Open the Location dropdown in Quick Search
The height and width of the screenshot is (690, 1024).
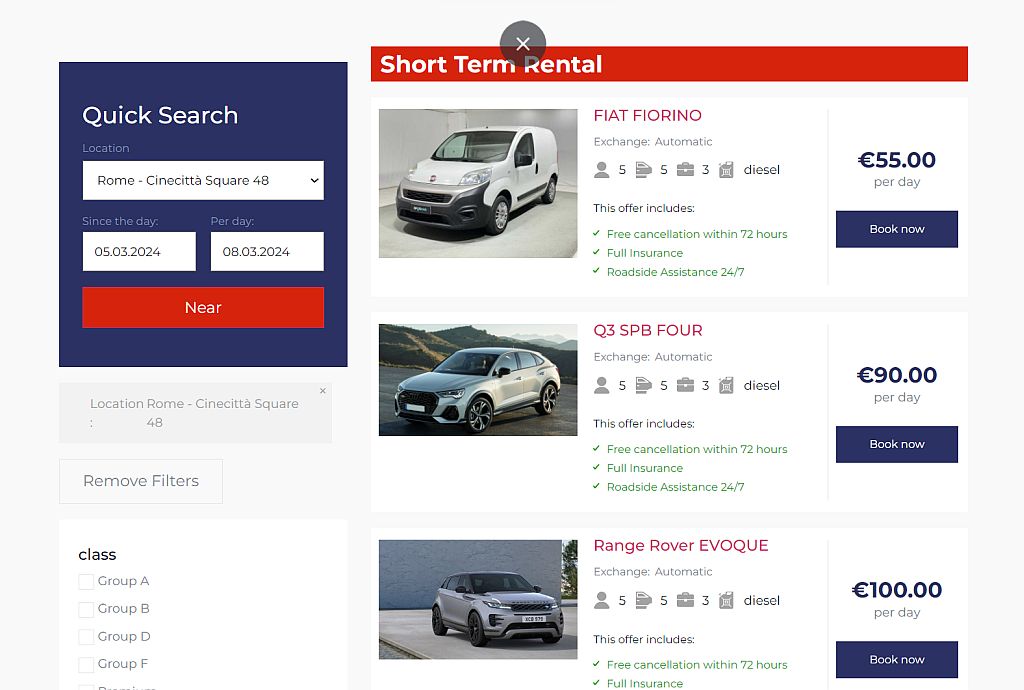click(x=203, y=180)
